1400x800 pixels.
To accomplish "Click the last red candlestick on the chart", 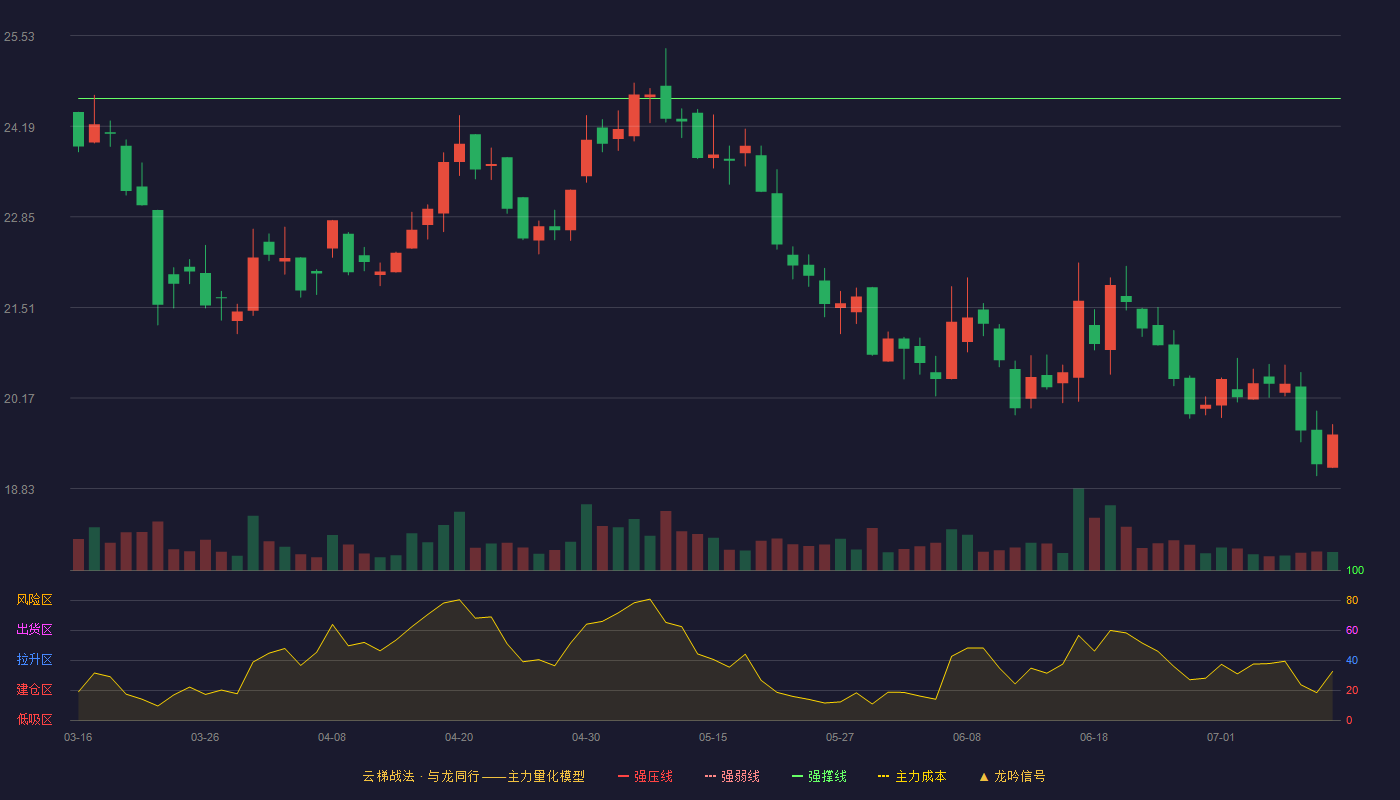I will [1332, 451].
